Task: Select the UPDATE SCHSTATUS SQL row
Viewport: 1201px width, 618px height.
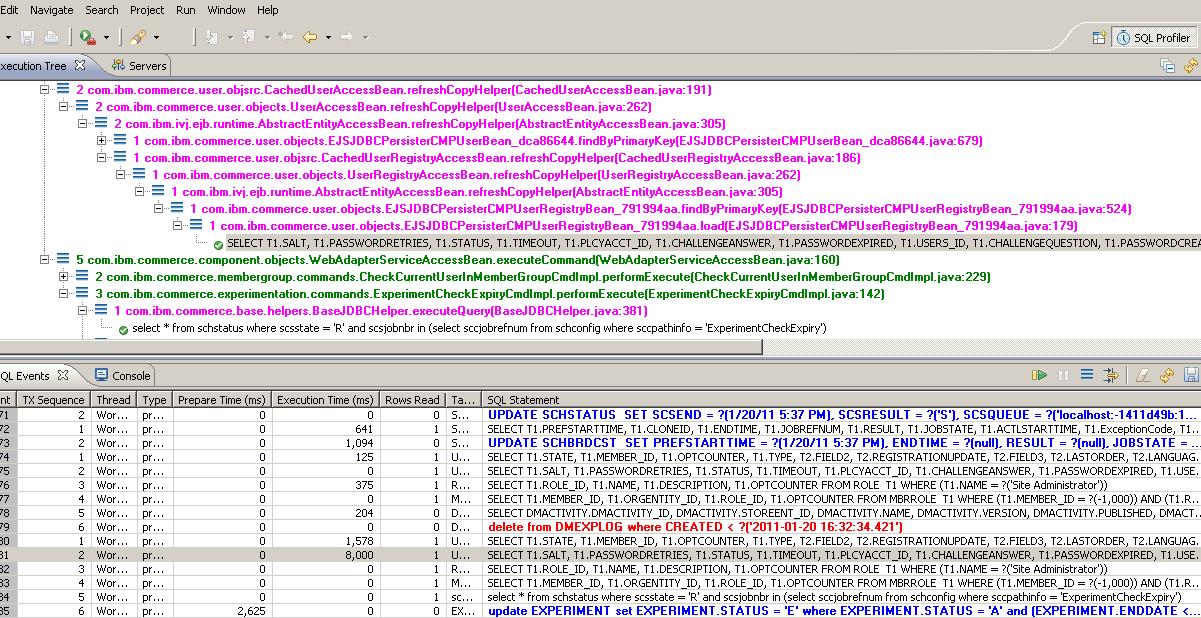Action: click(600, 414)
